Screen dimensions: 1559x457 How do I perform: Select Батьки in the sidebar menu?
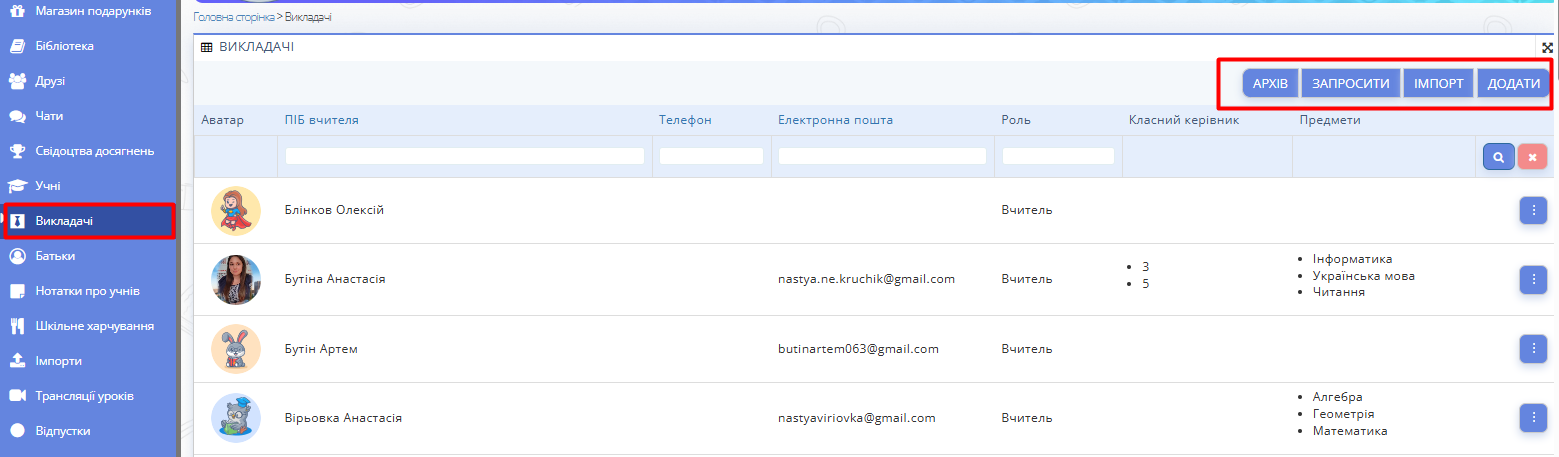click(55, 256)
